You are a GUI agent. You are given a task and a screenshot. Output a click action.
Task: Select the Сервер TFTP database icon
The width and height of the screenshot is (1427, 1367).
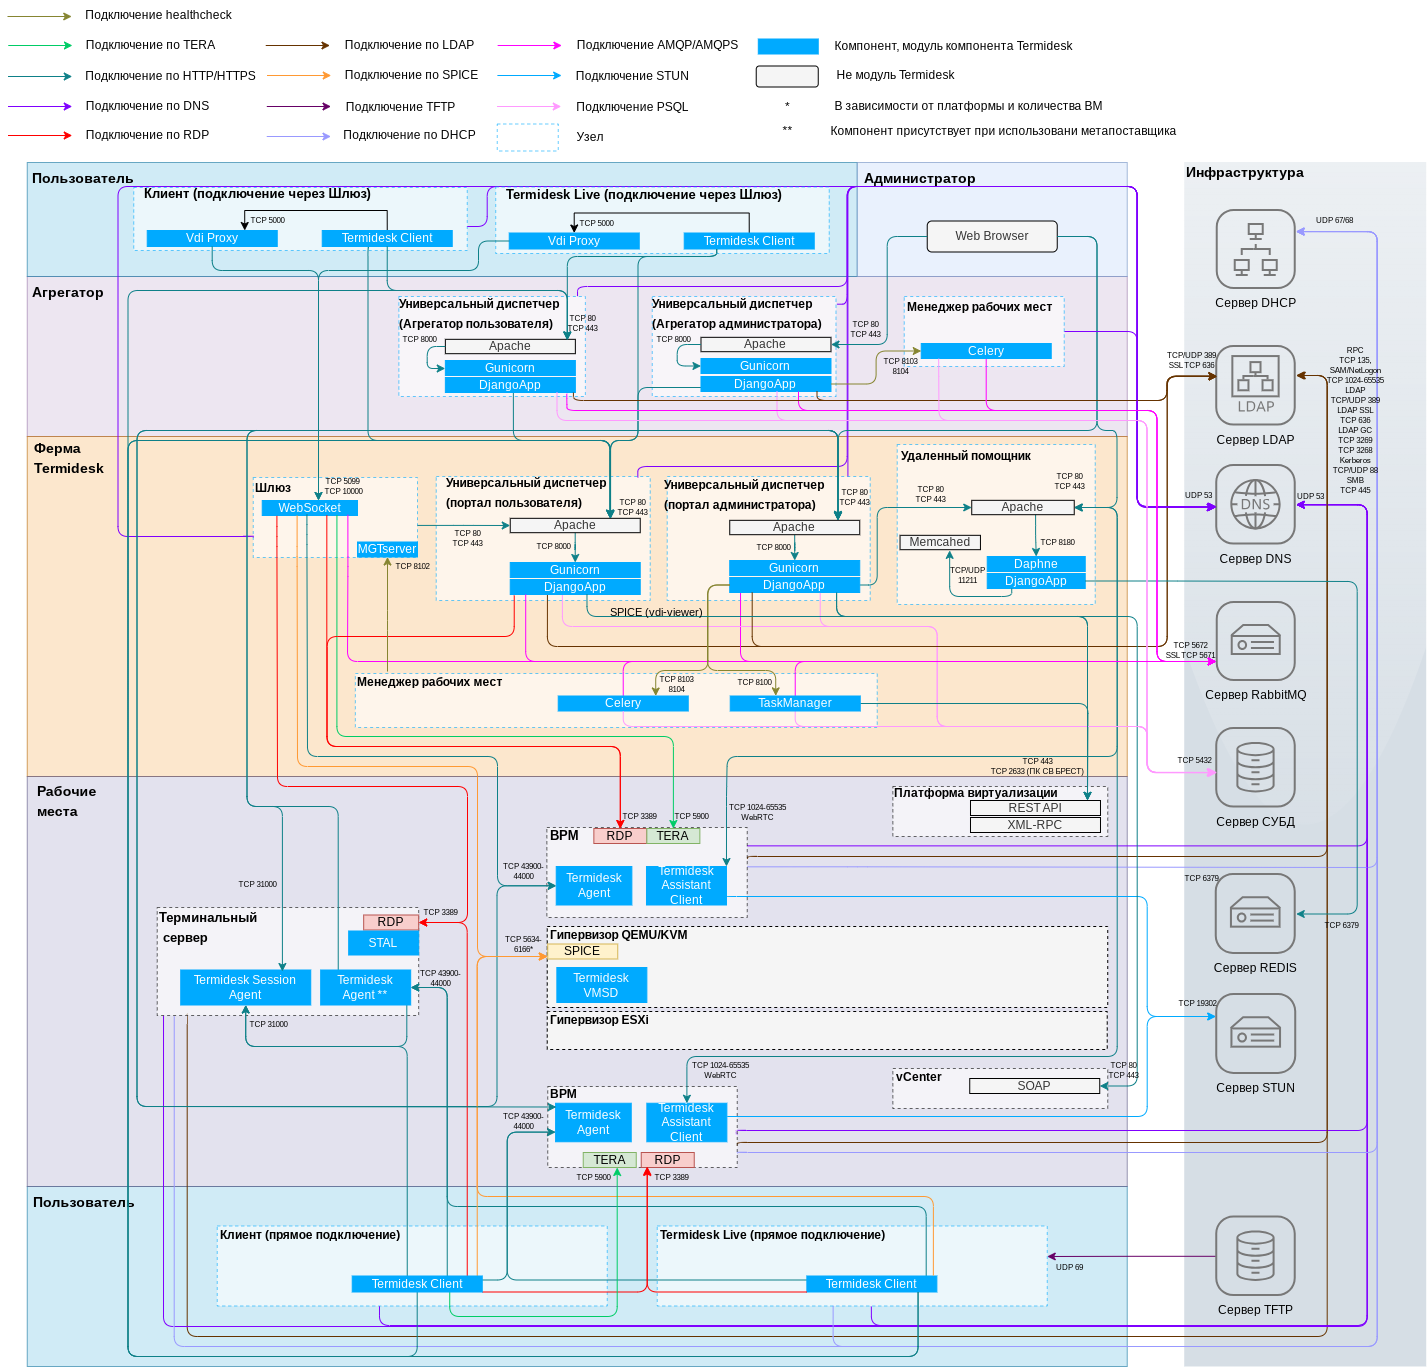(1255, 1256)
